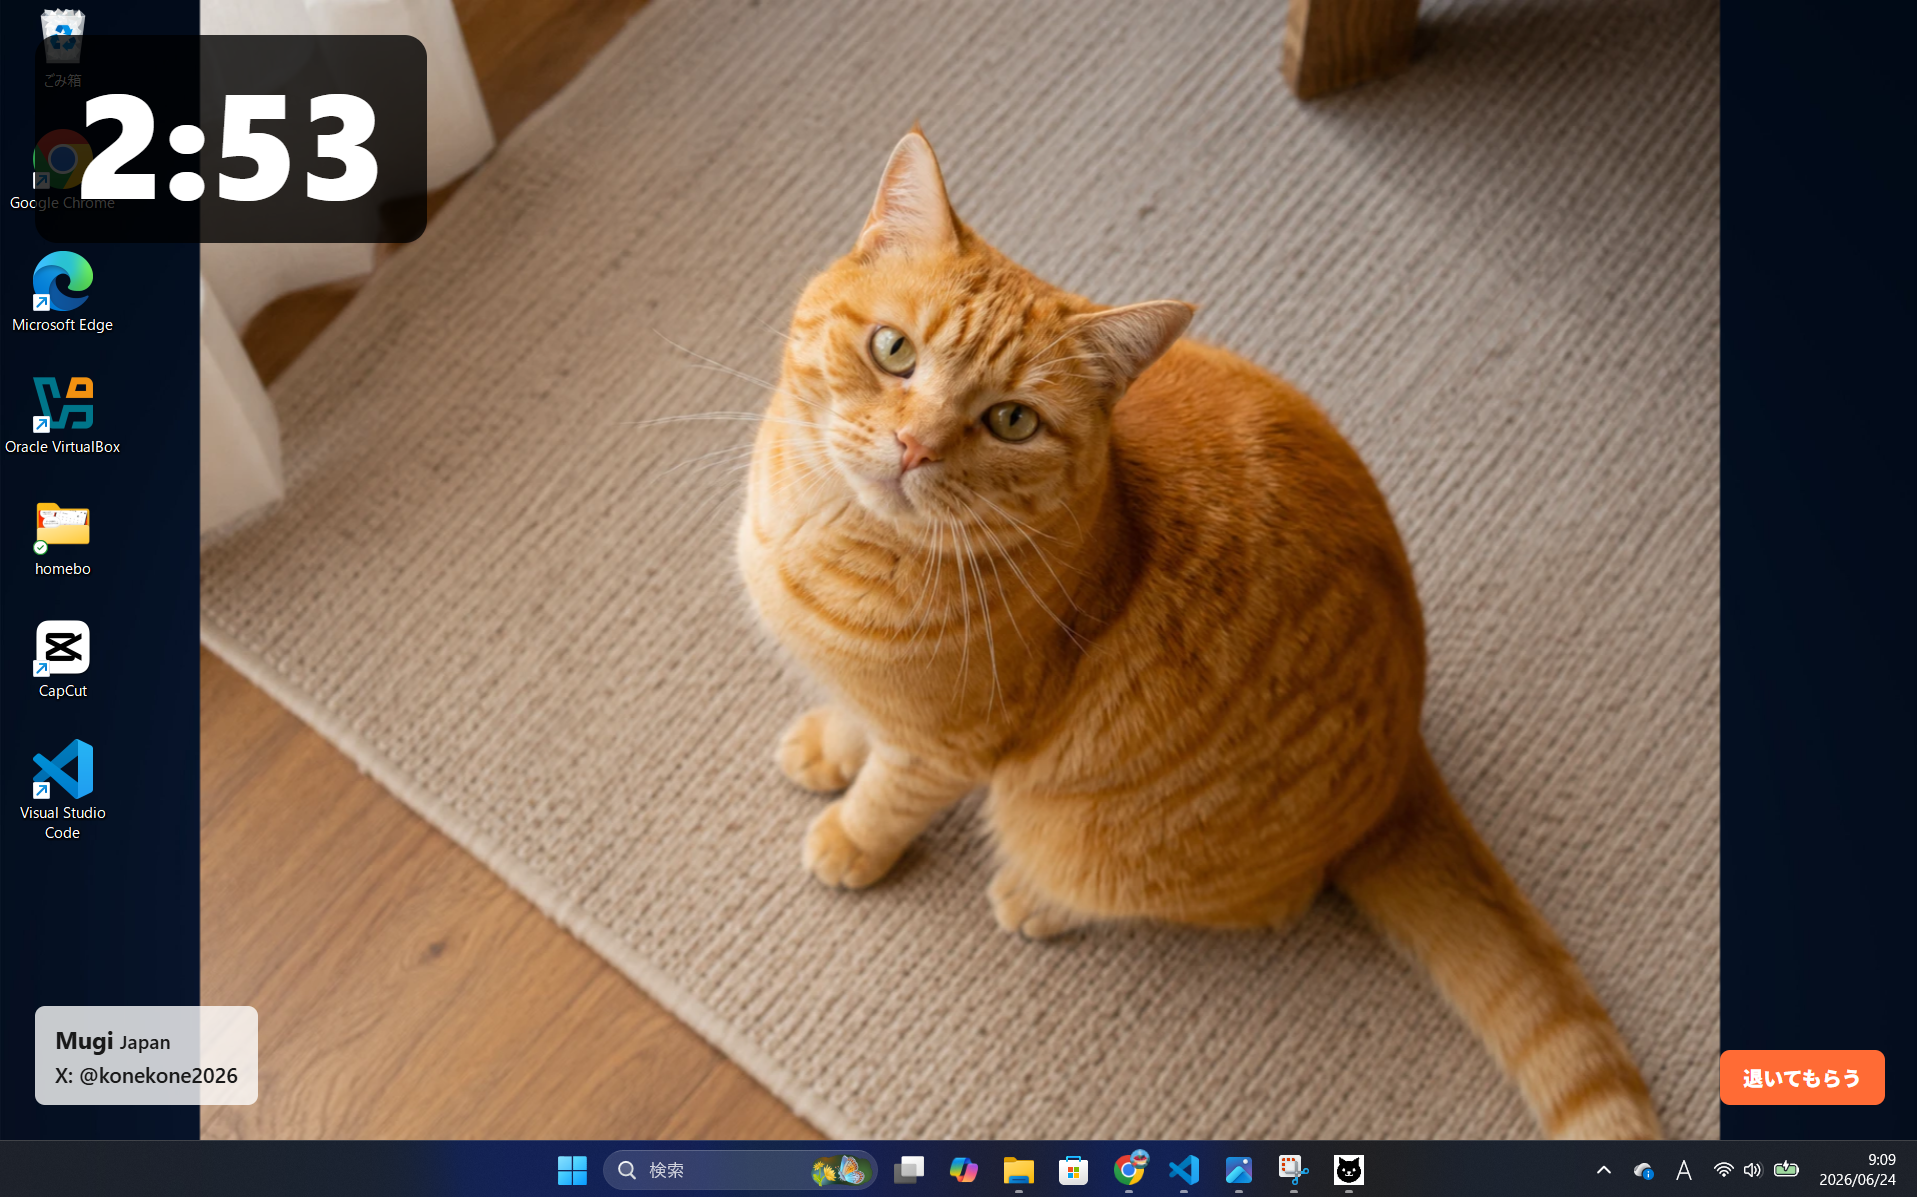Screen dimensions: 1917x1197
Task: Open the Google Chrome desktop shortcut
Action: [x=62, y=170]
